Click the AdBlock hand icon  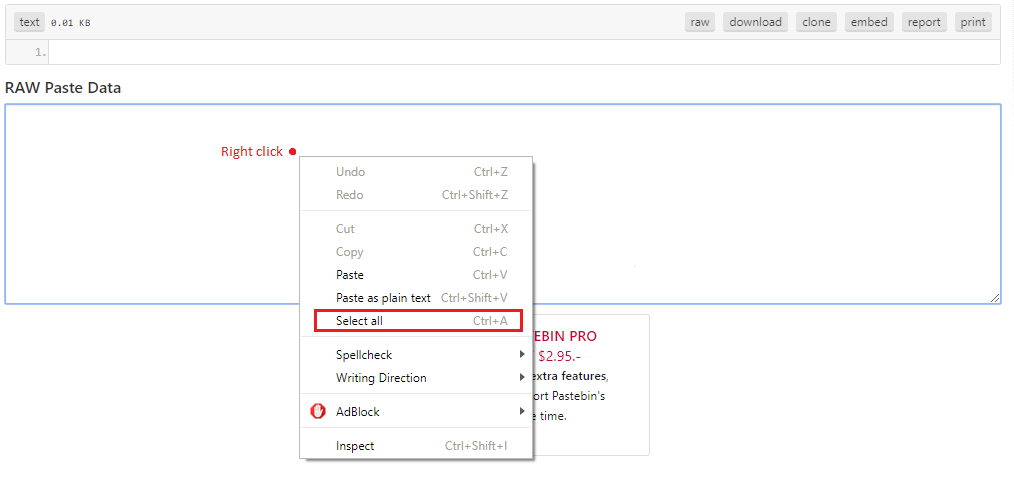(x=318, y=411)
